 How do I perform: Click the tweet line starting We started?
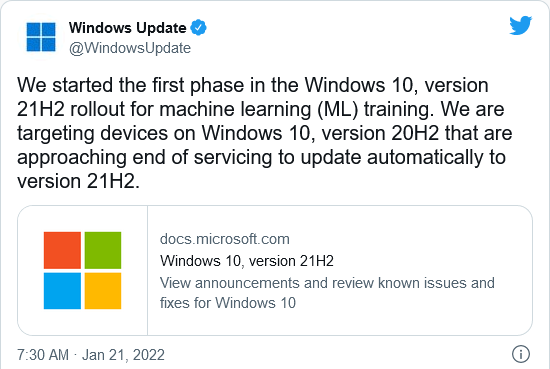pyautogui.click(x=253, y=85)
